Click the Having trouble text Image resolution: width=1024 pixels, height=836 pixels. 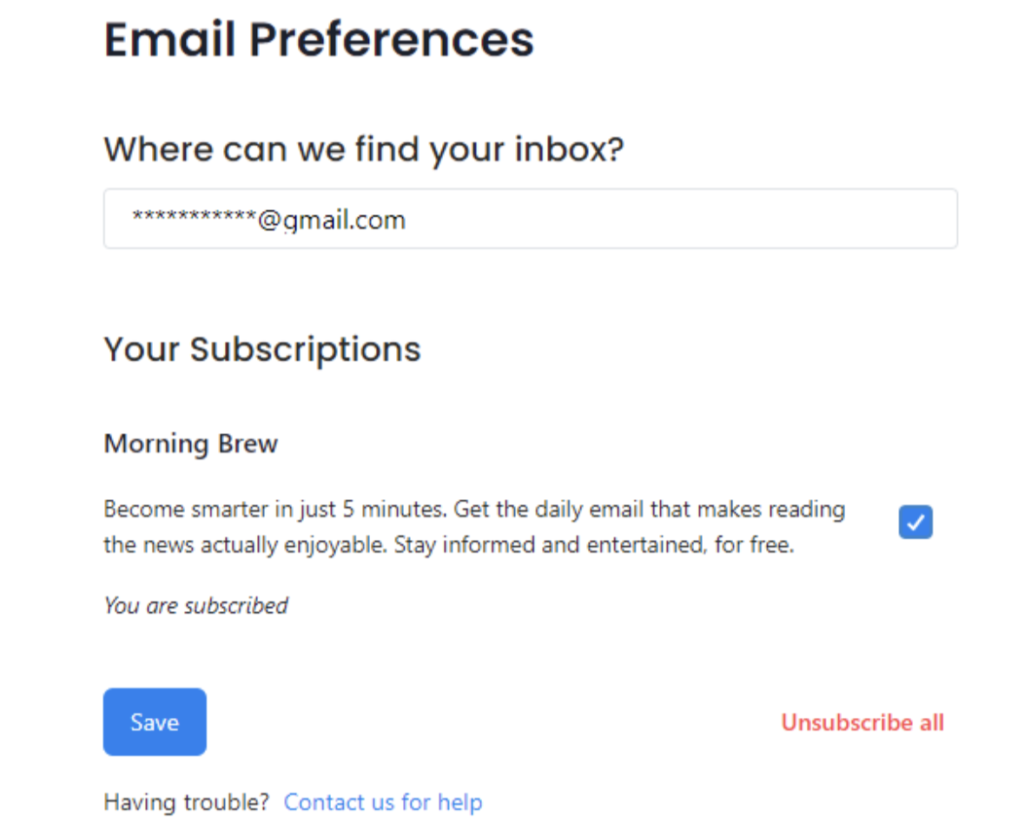[x=185, y=801]
